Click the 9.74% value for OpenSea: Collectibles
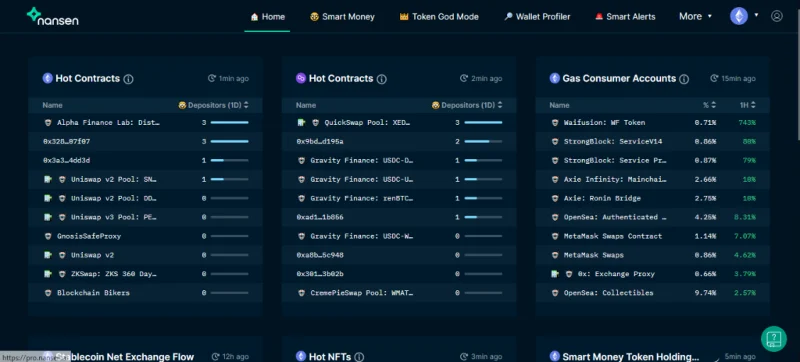This screenshot has width=800, height=362. tap(705, 293)
